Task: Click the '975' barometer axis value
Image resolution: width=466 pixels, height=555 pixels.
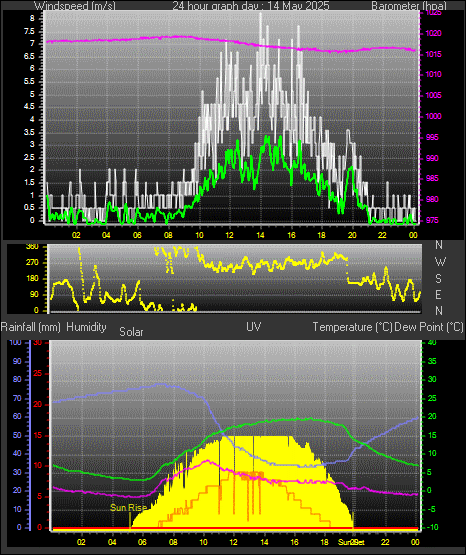Action: pyautogui.click(x=432, y=220)
